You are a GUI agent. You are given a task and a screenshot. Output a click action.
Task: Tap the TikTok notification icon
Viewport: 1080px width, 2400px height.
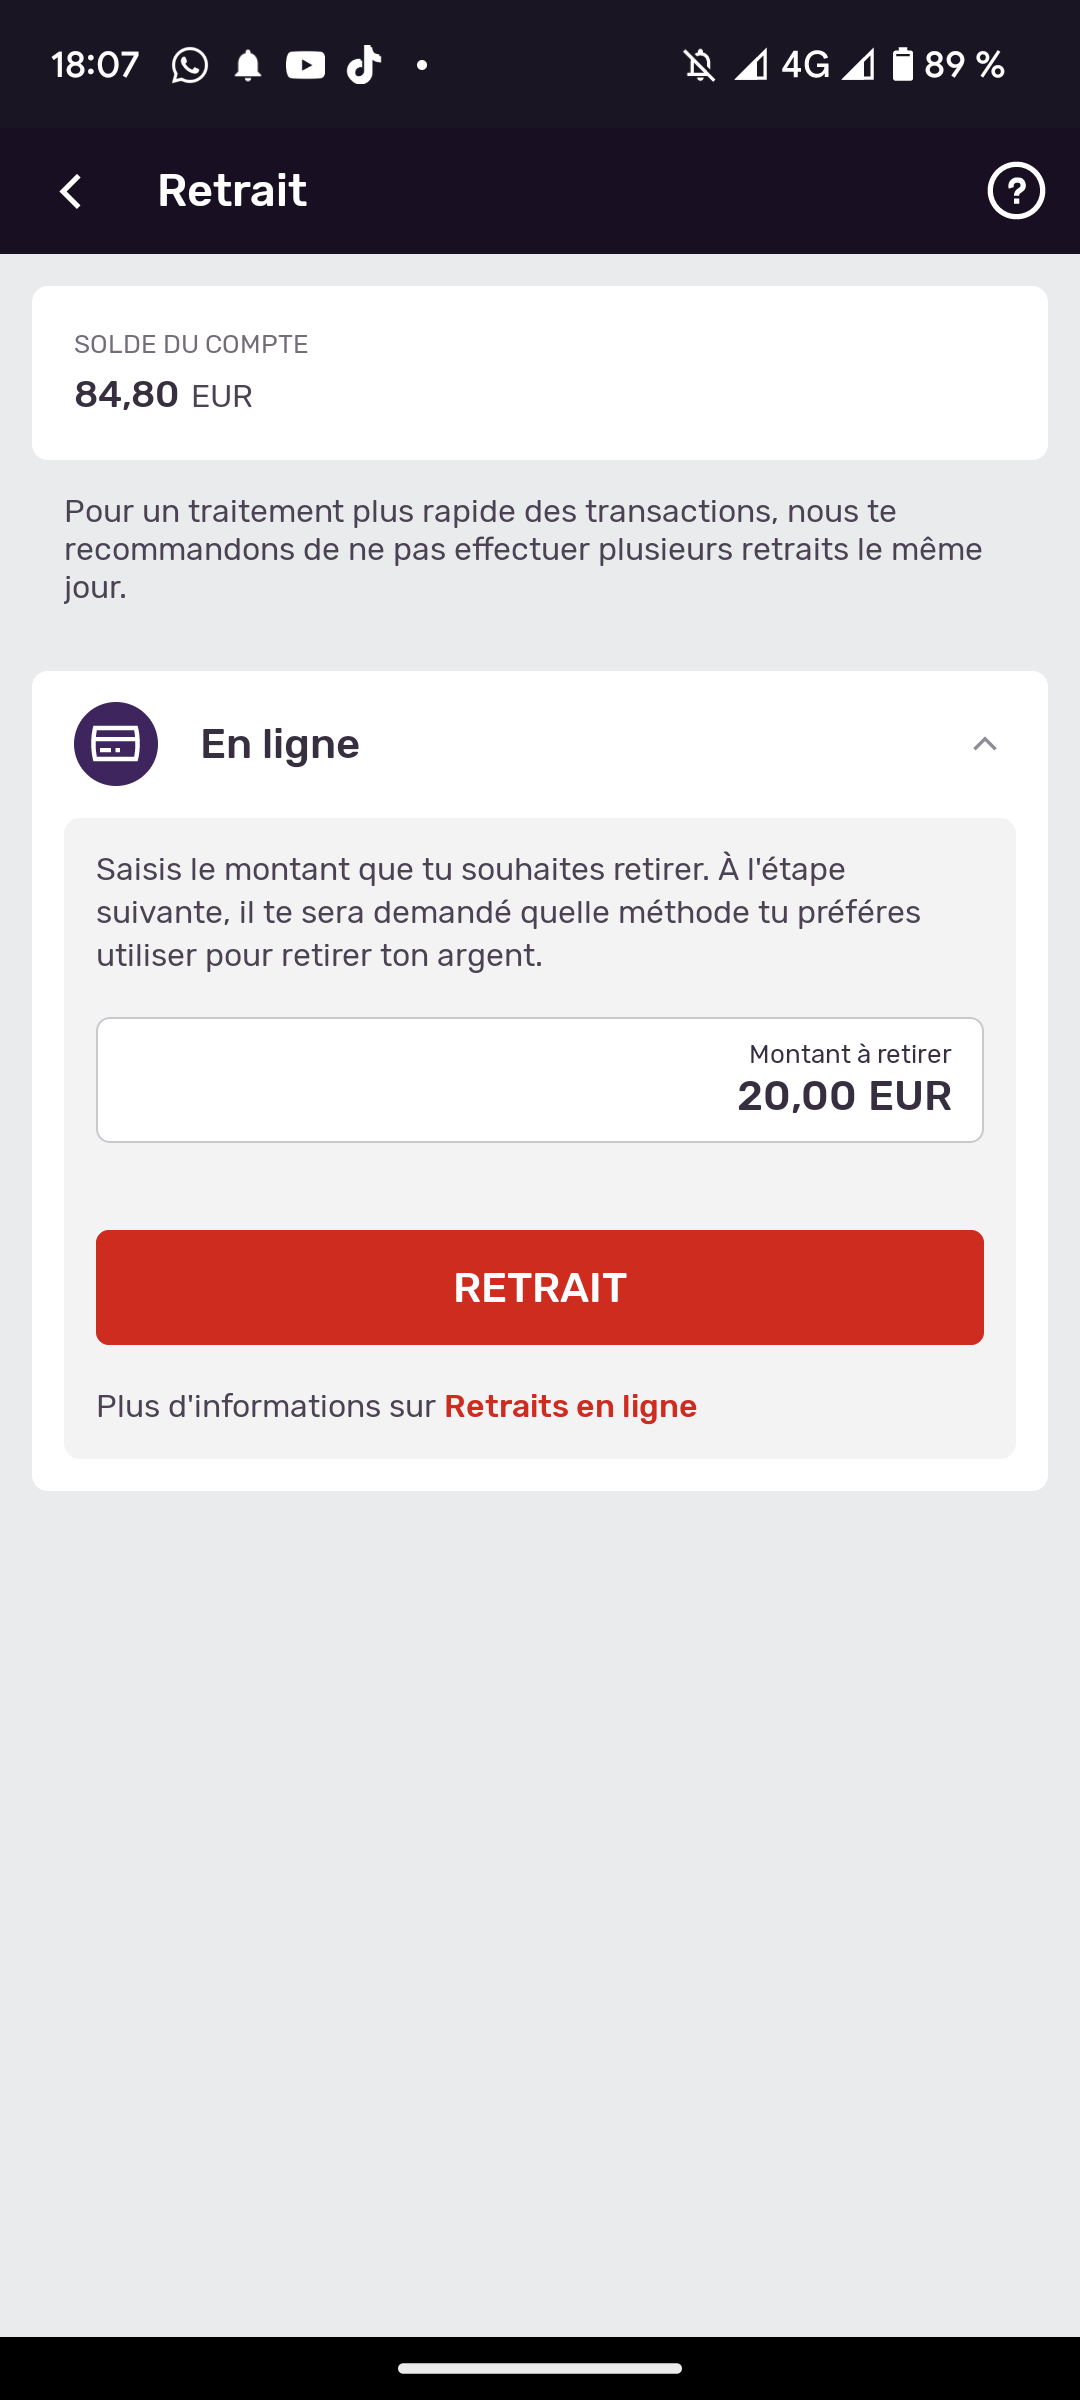coord(364,65)
